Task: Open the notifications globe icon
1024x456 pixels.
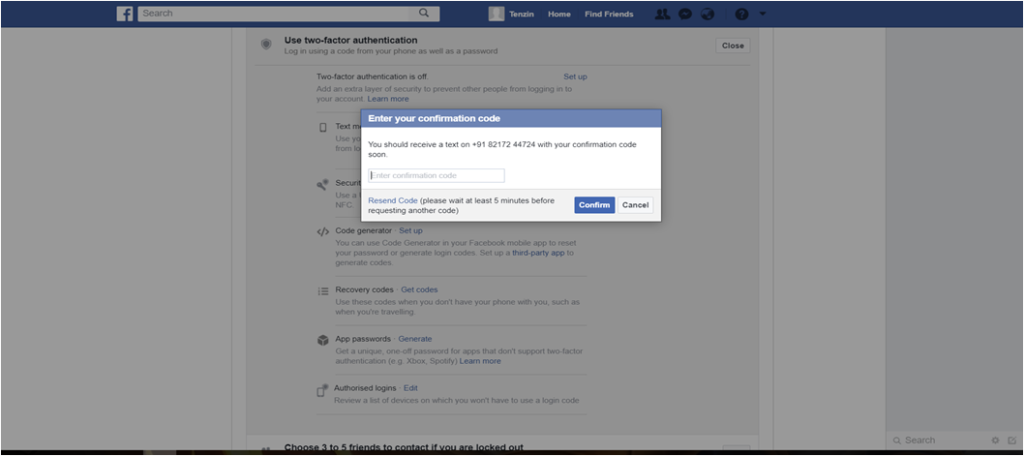Action: point(707,14)
